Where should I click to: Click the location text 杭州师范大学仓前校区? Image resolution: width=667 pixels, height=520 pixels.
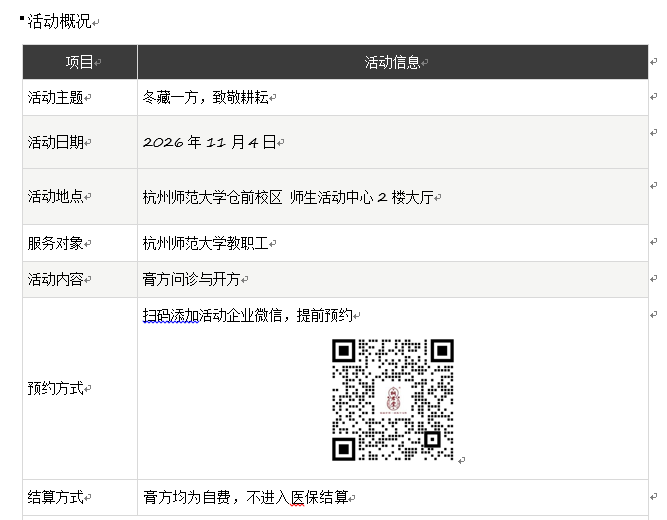[212, 197]
